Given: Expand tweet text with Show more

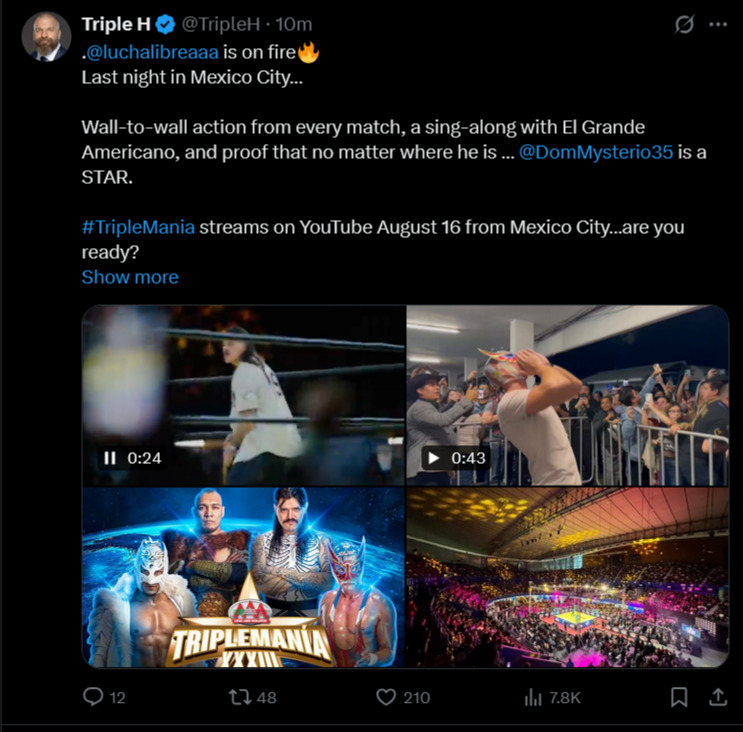Looking at the screenshot, I should coord(130,277).
